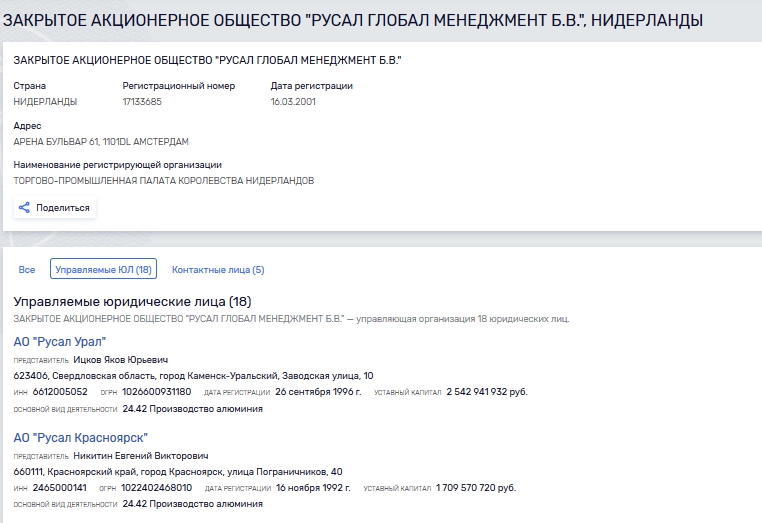This screenshot has width=762, height=523.
Task: Click registration date 16.03.2001
Action: (x=293, y=102)
